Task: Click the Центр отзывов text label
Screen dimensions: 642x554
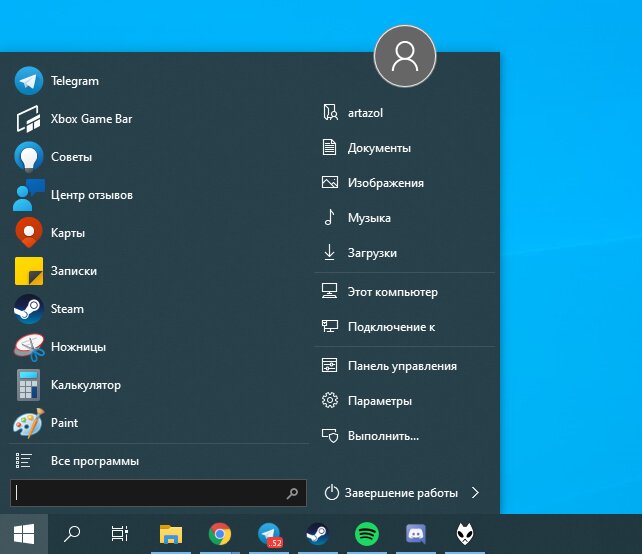Action: click(92, 195)
